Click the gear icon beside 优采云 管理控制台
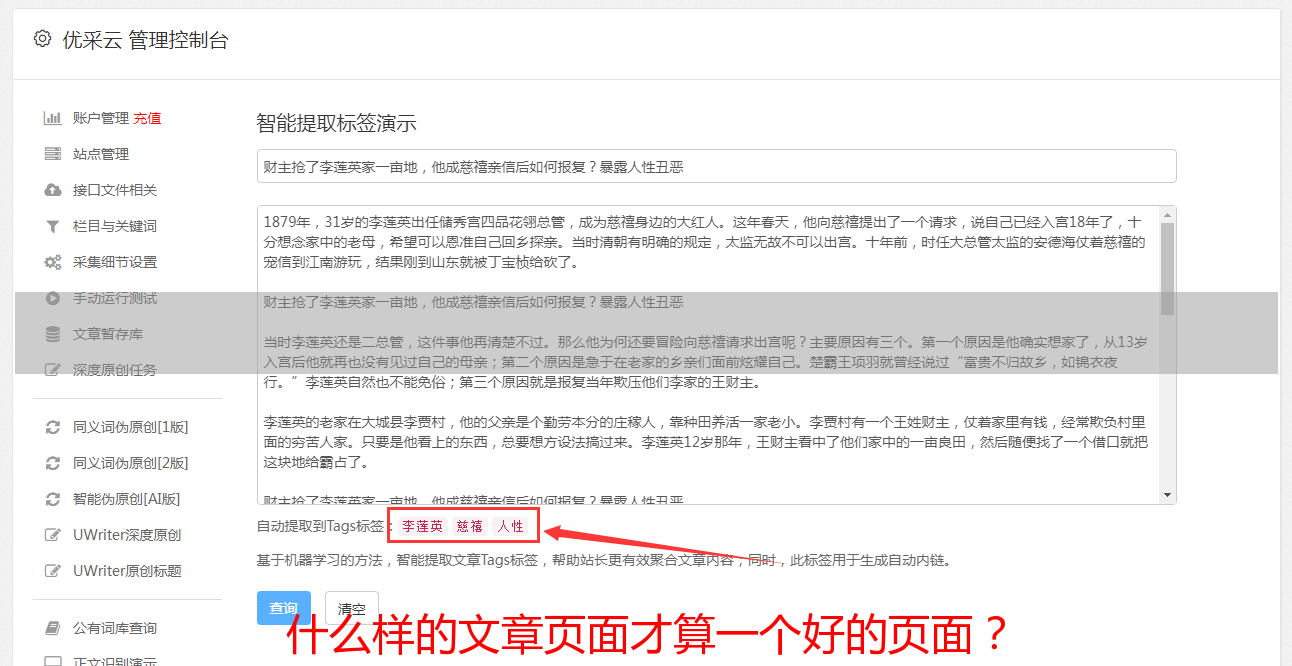1292x666 pixels. click(x=42, y=39)
